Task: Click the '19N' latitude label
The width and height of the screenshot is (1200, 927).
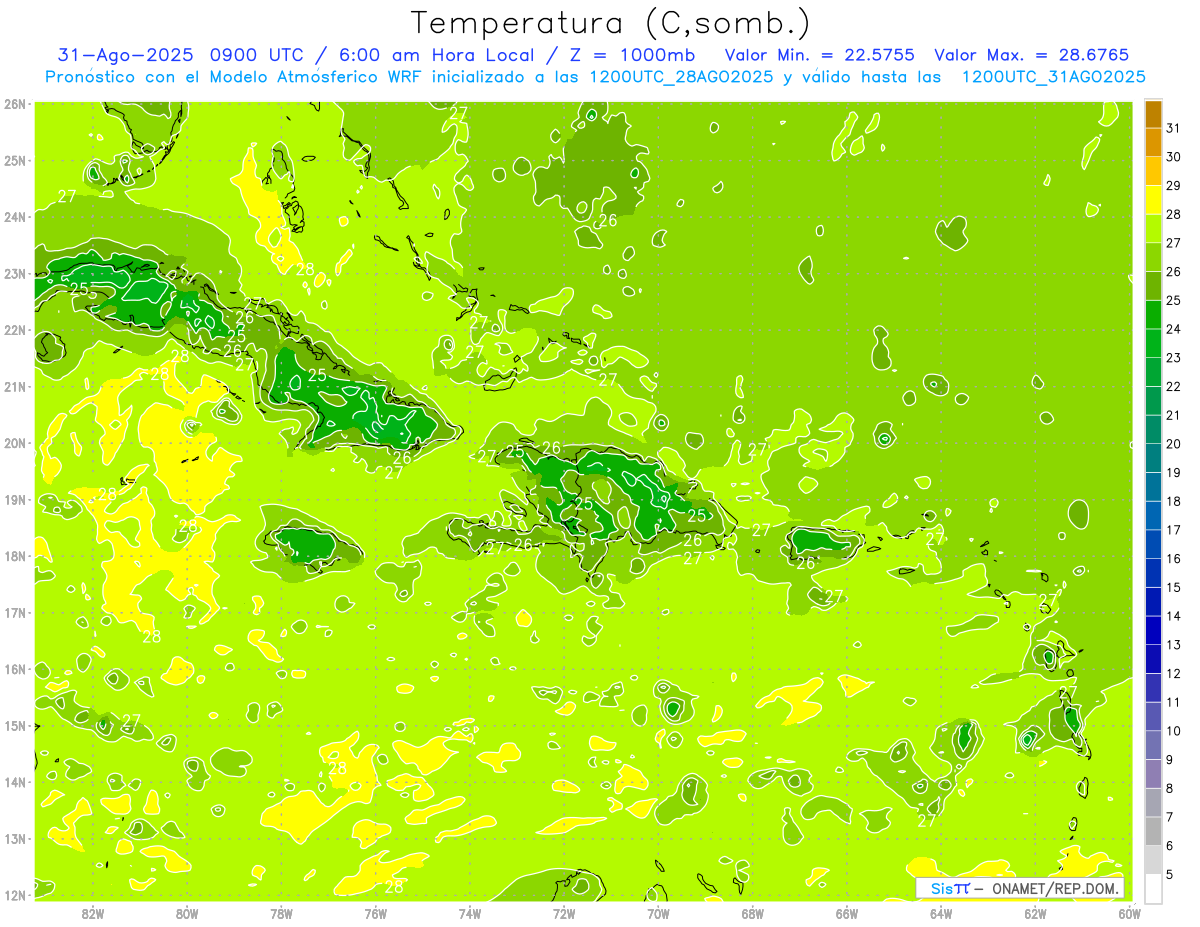Action: 15,499
